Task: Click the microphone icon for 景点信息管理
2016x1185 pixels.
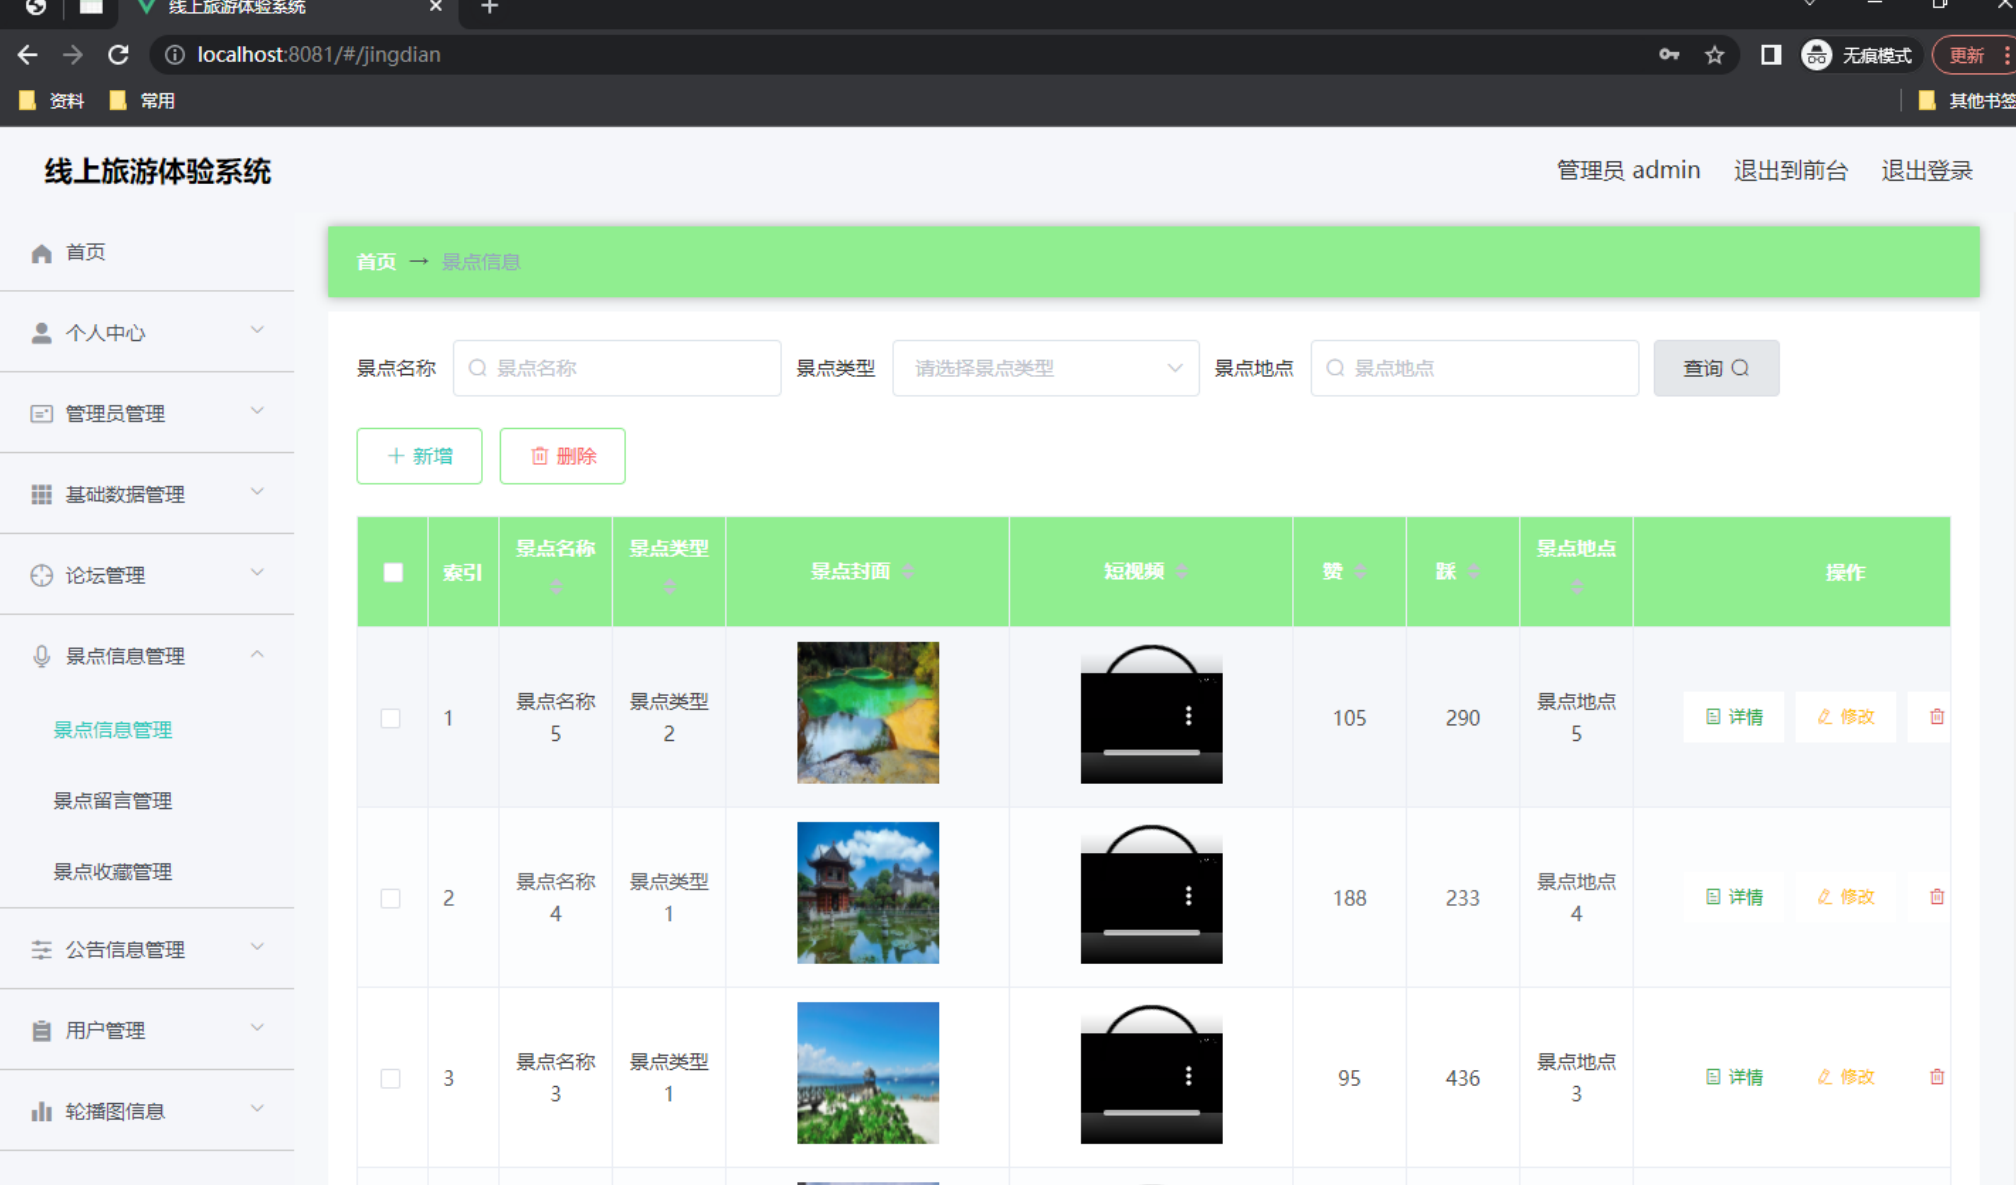Action: tap(41, 656)
